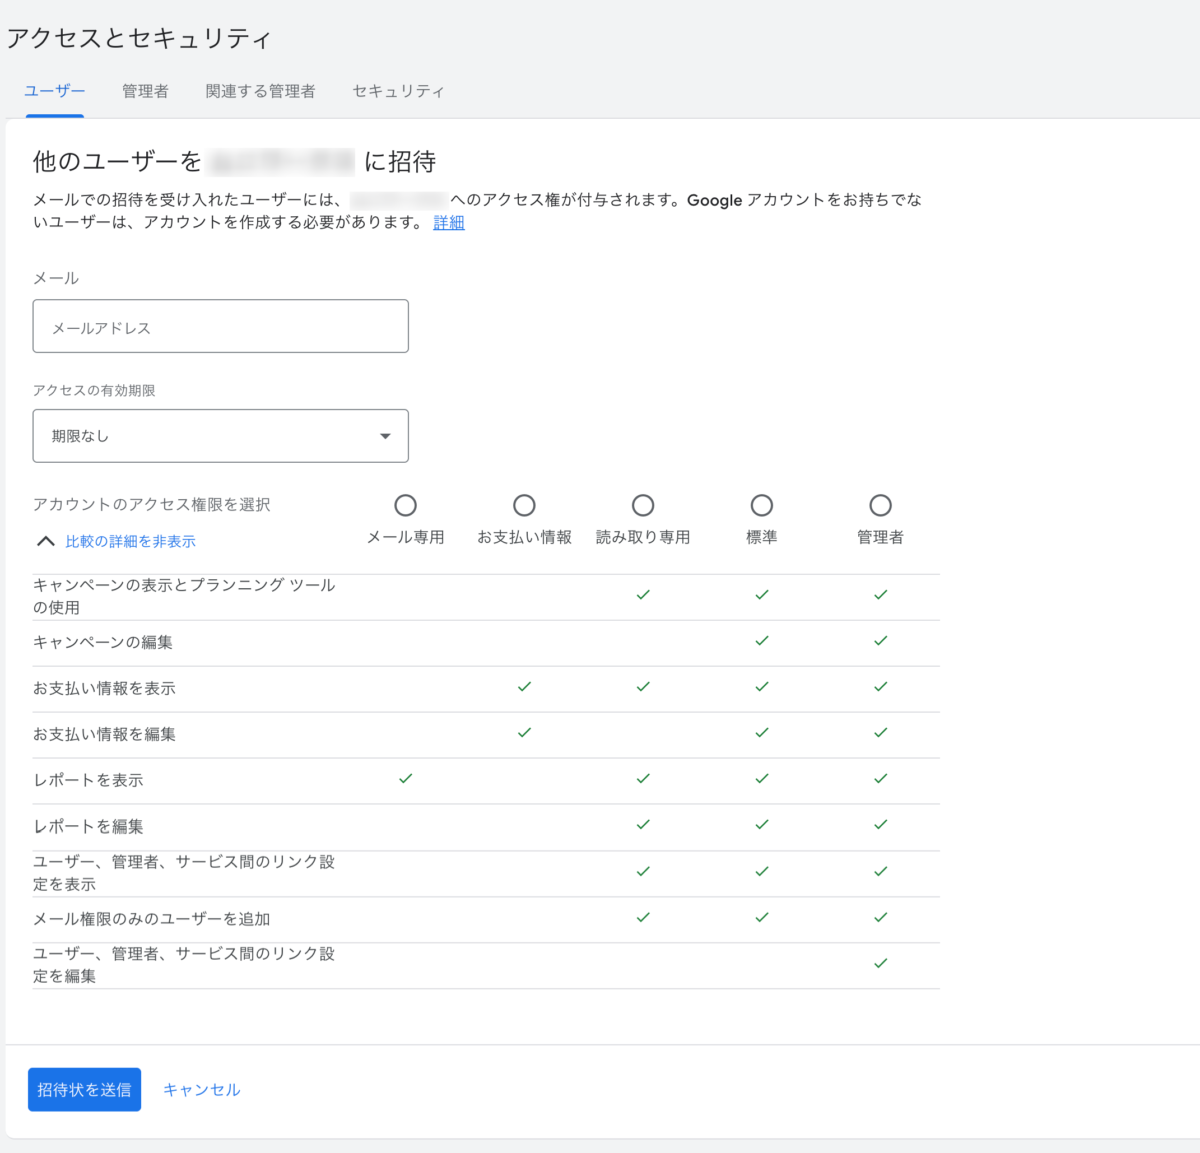Click the メールアドレス input field
Screen dimensions: 1200x1153
[x=220, y=327]
